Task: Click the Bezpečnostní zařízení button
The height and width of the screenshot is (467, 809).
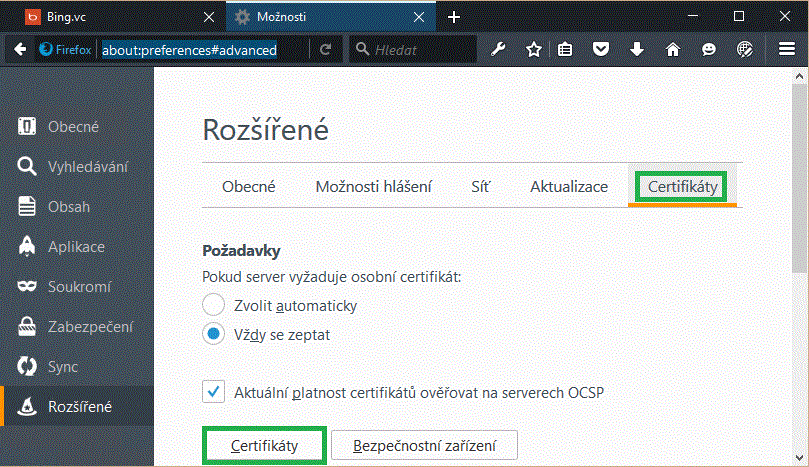Action: point(424,445)
